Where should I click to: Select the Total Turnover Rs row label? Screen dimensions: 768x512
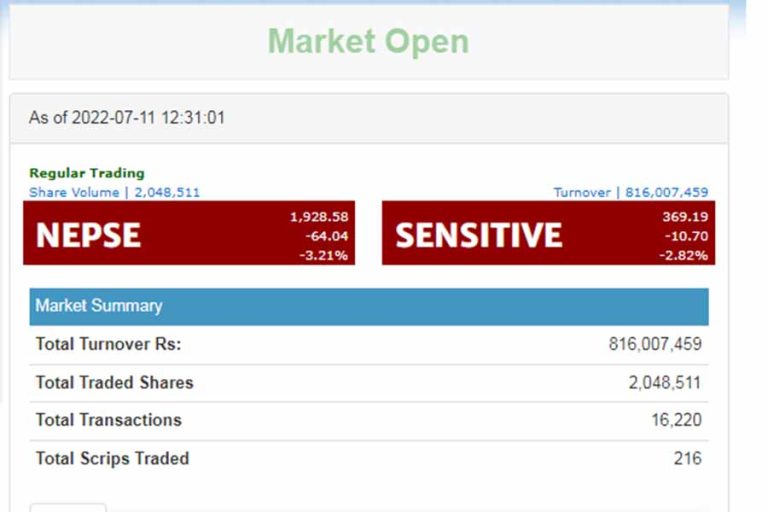click(x=108, y=344)
